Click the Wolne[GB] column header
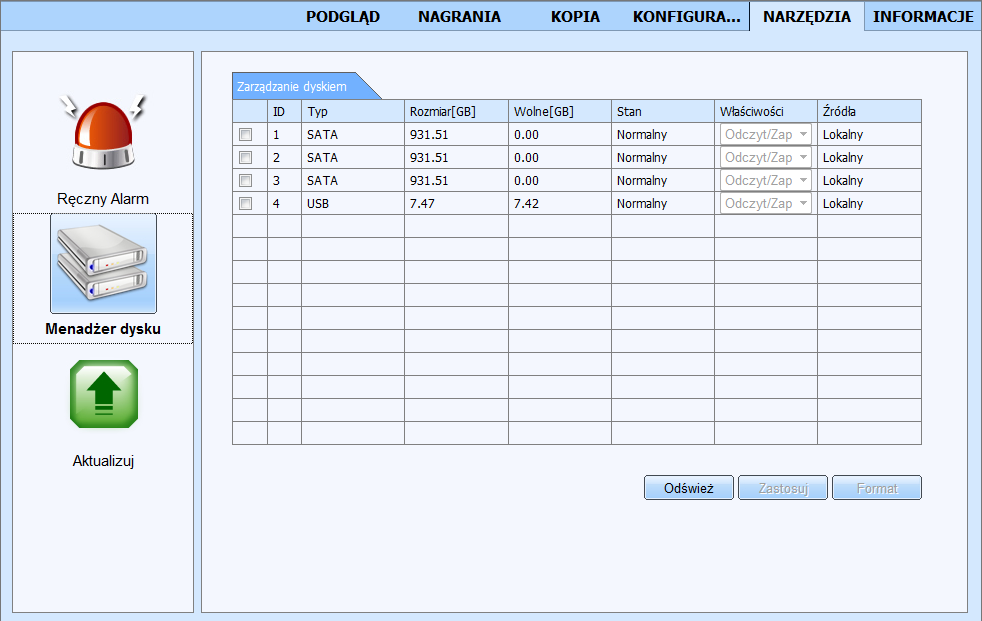982x621 pixels. click(560, 111)
